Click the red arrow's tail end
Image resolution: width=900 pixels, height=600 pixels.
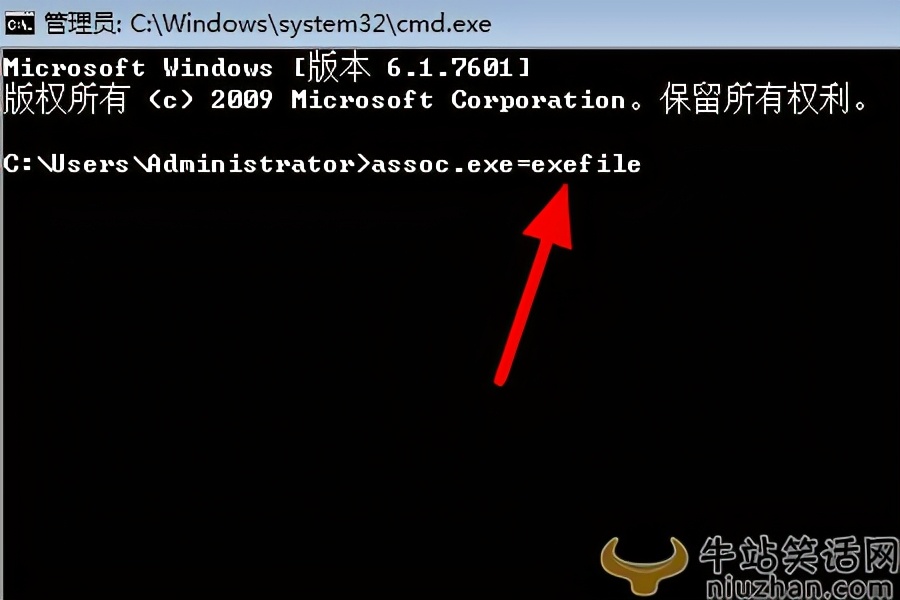501,379
